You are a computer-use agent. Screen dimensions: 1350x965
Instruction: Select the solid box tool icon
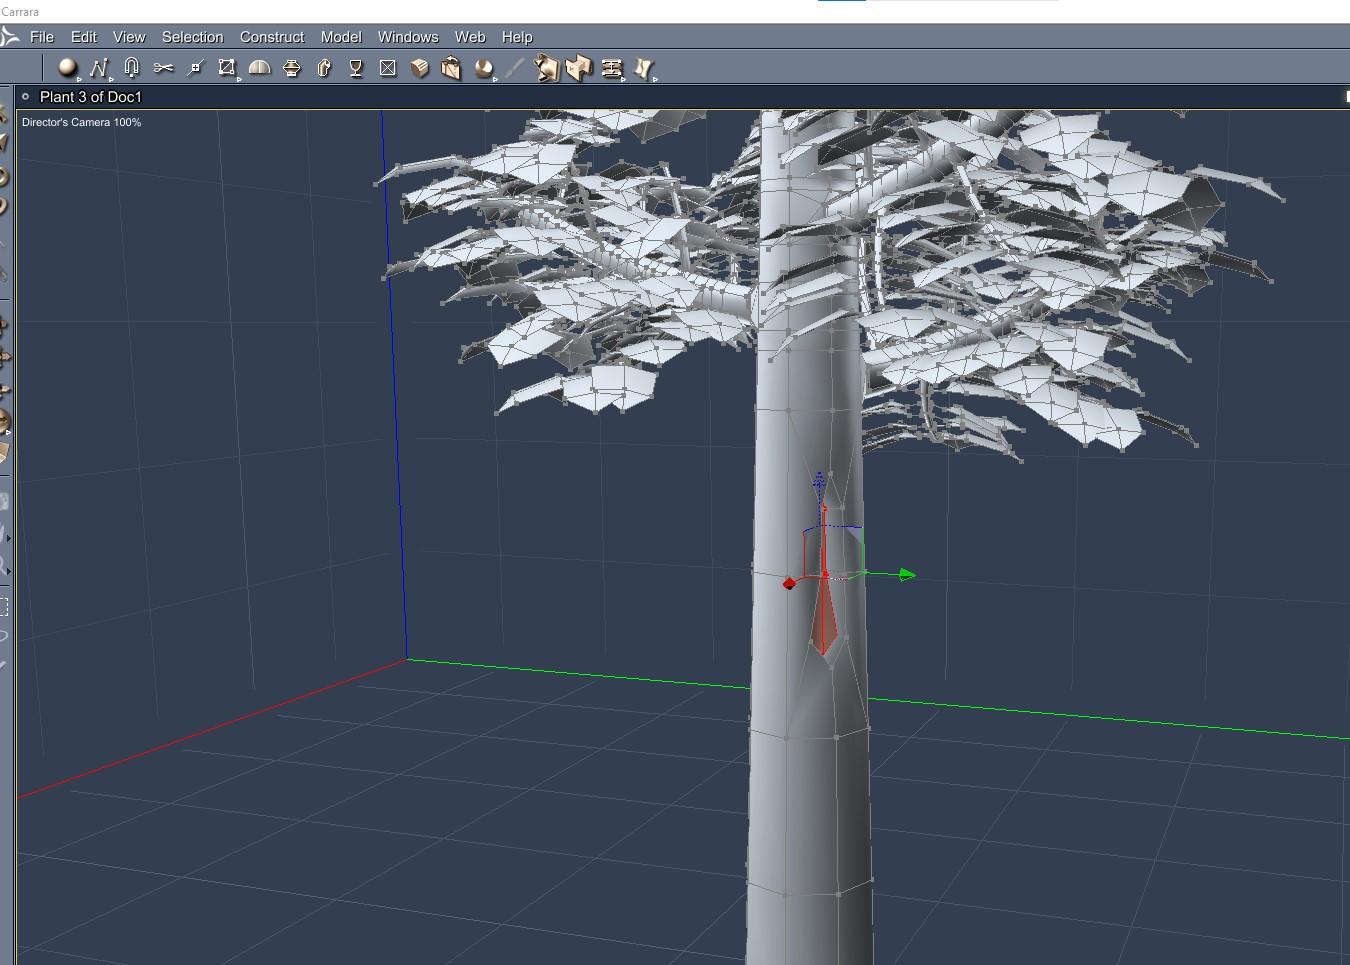[420, 68]
